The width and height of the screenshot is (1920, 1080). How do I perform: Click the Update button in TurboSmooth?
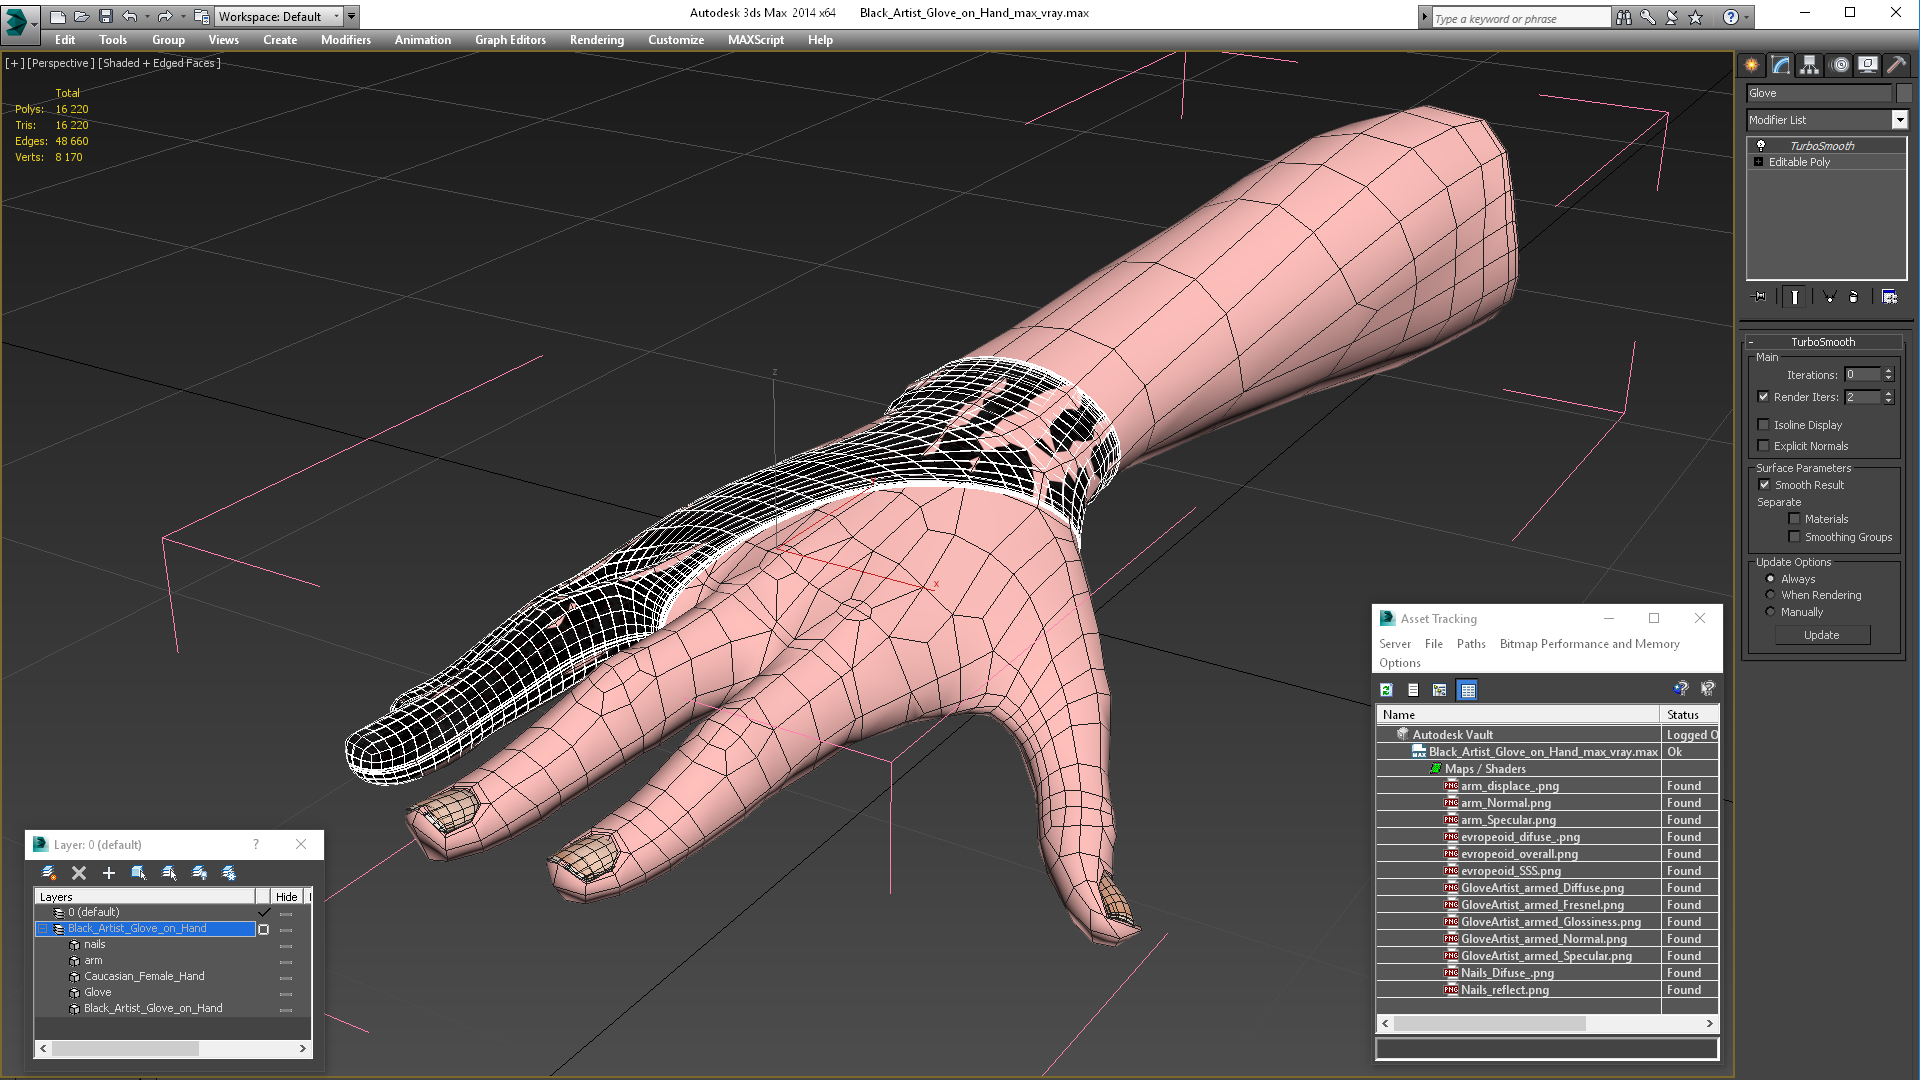click(x=1821, y=635)
